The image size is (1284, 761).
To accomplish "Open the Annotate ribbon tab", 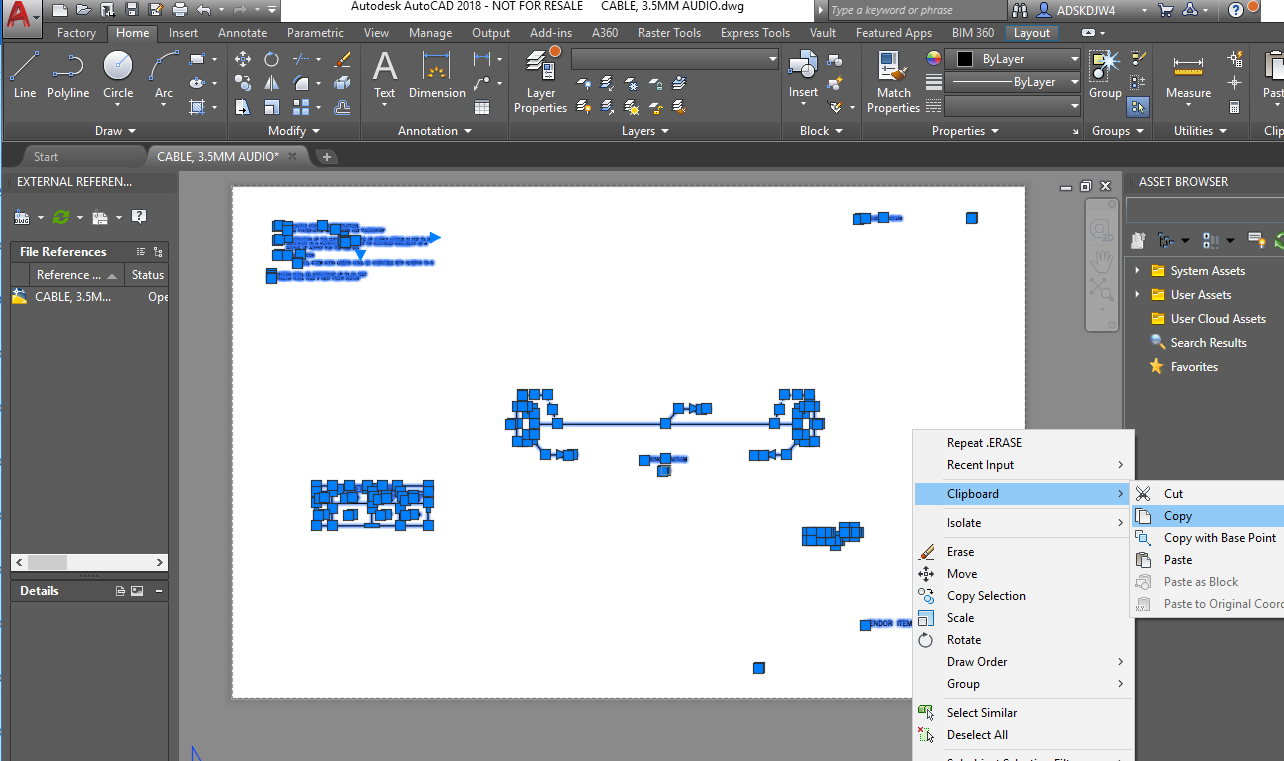I will (x=243, y=33).
